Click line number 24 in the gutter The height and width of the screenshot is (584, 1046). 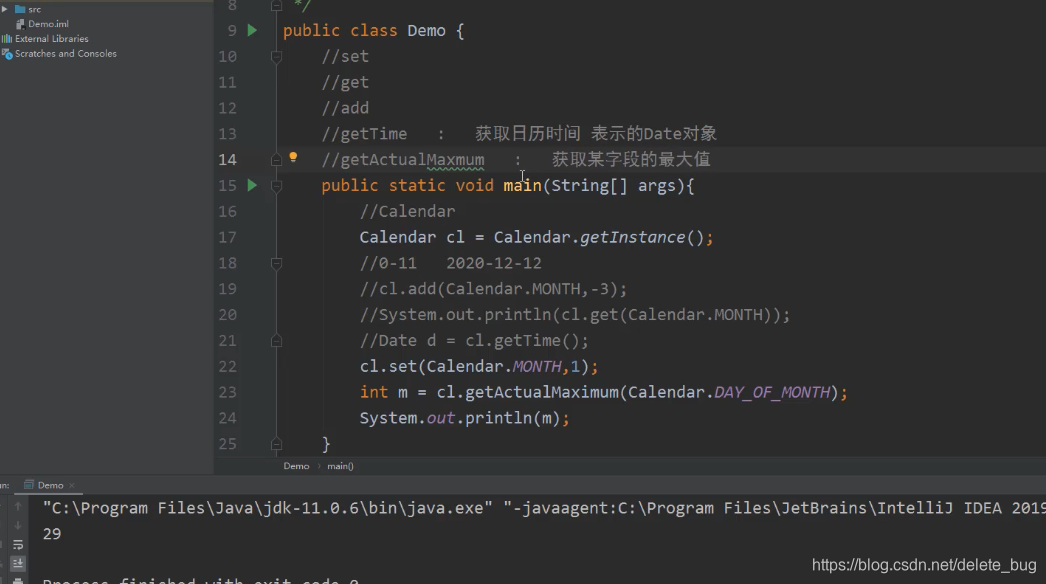[227, 418]
